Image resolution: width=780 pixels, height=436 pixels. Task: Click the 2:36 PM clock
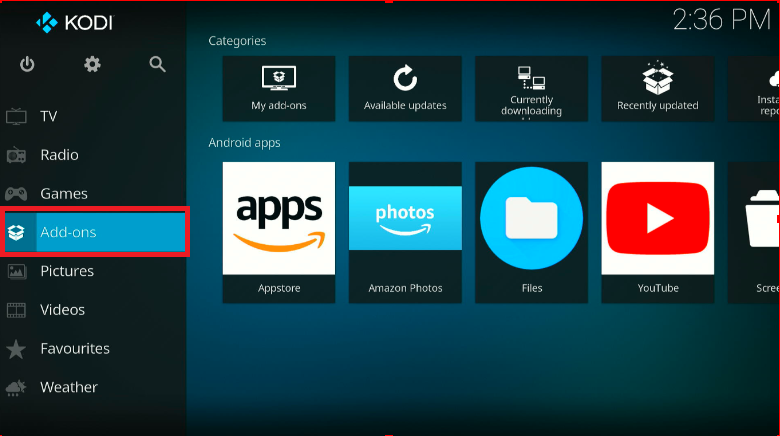(722, 20)
